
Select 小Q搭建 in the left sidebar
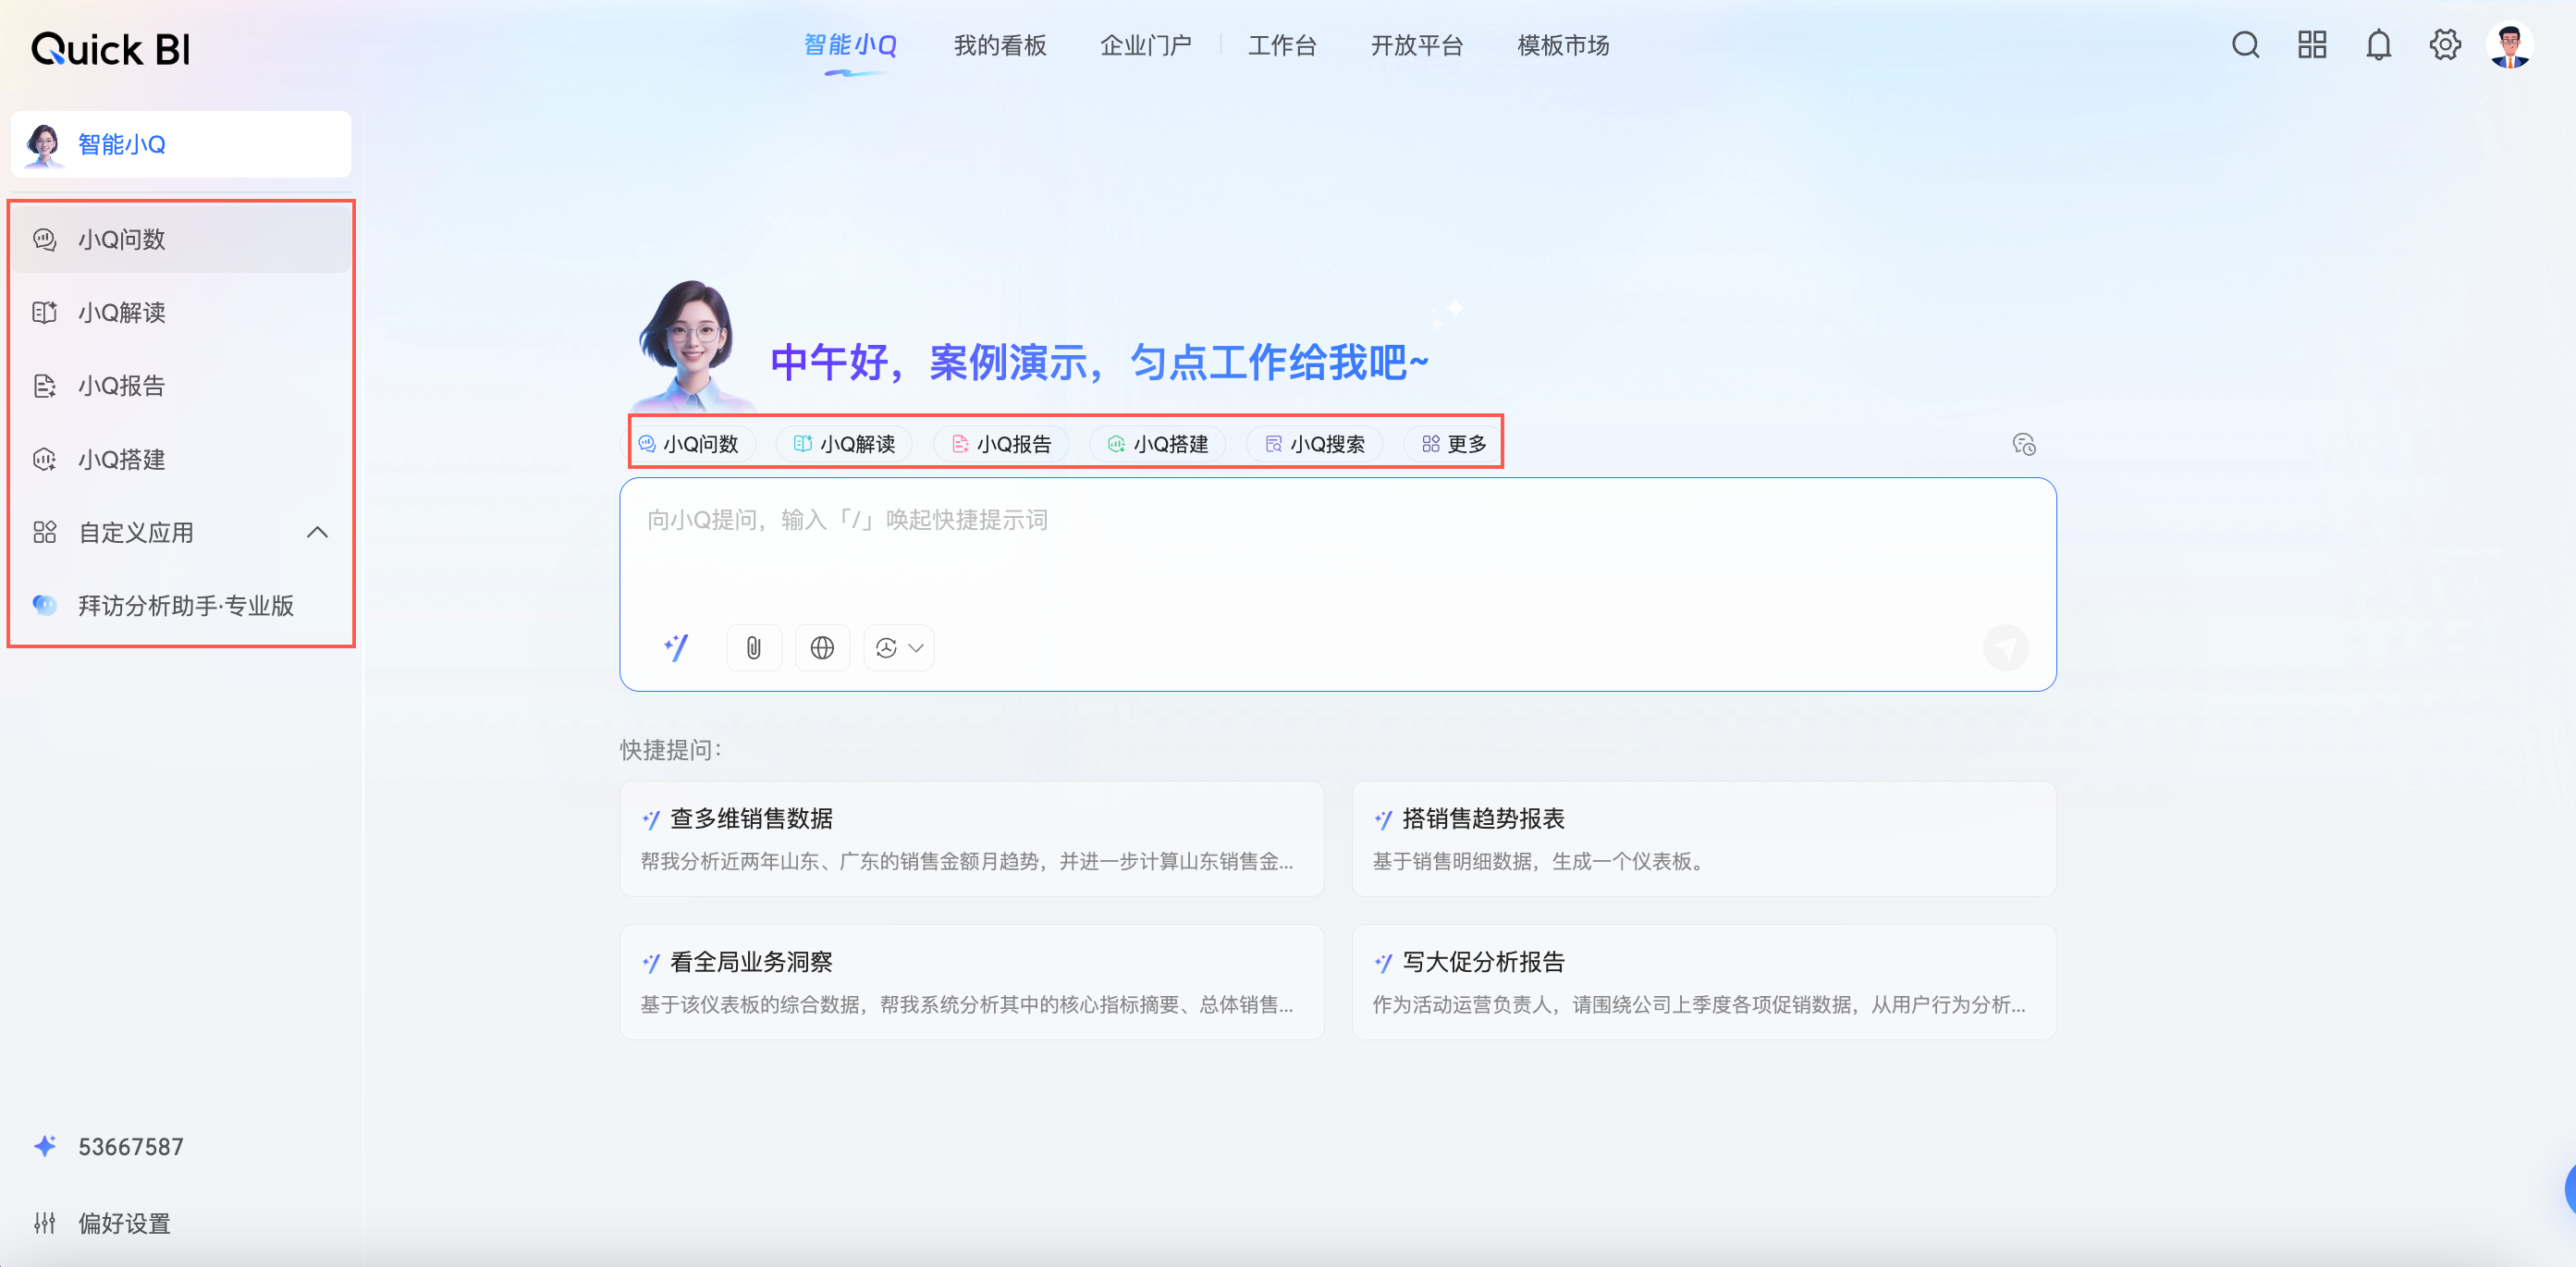181,459
